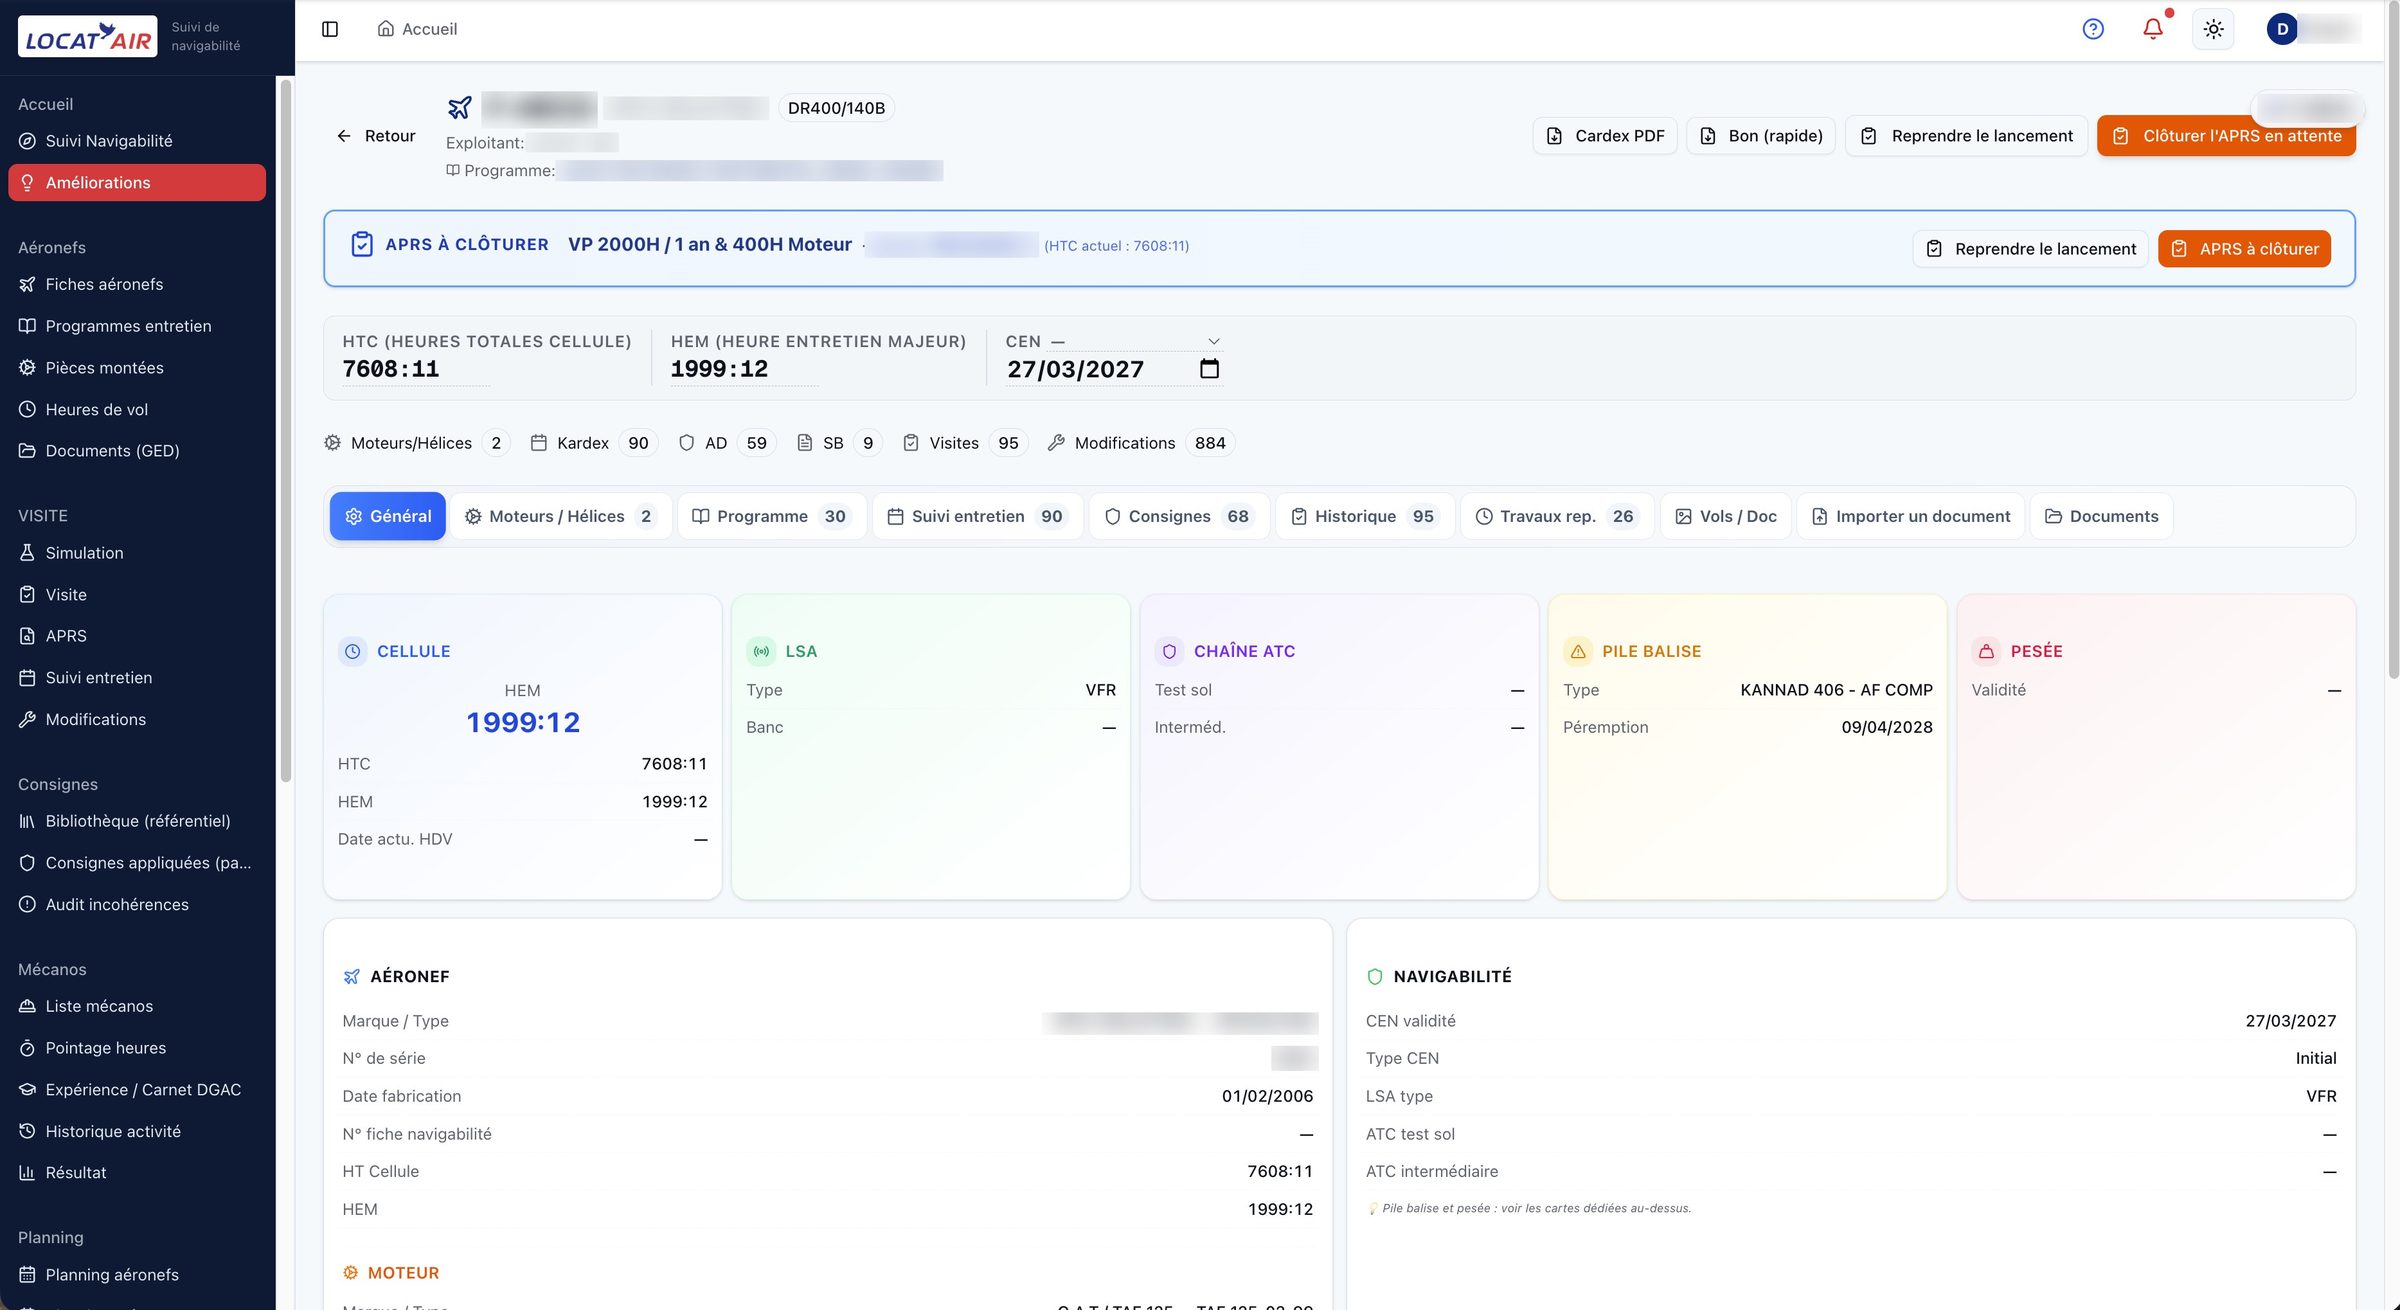Open Simulation in sidebar
Screen dimensions: 2400x1310
[x=137, y=552]
